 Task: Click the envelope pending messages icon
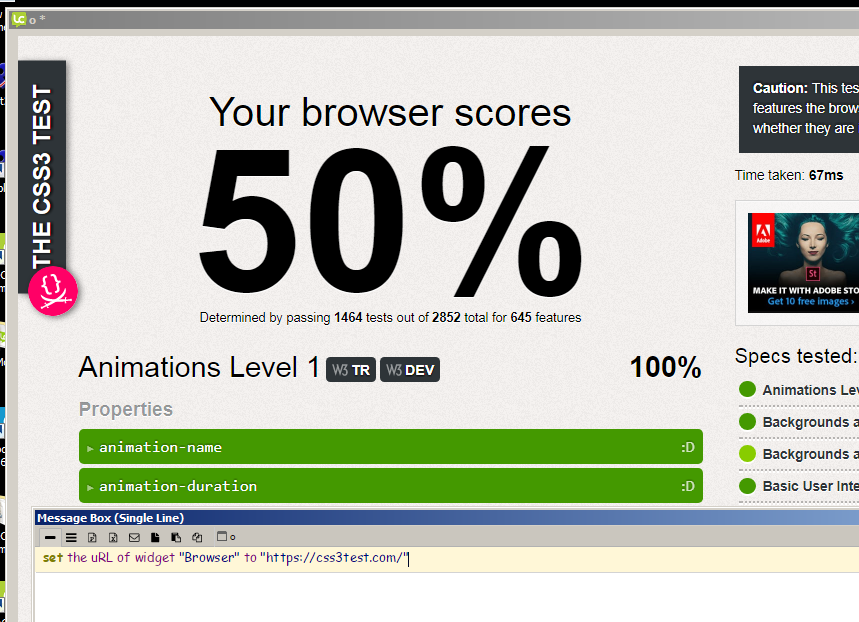click(x=134, y=538)
